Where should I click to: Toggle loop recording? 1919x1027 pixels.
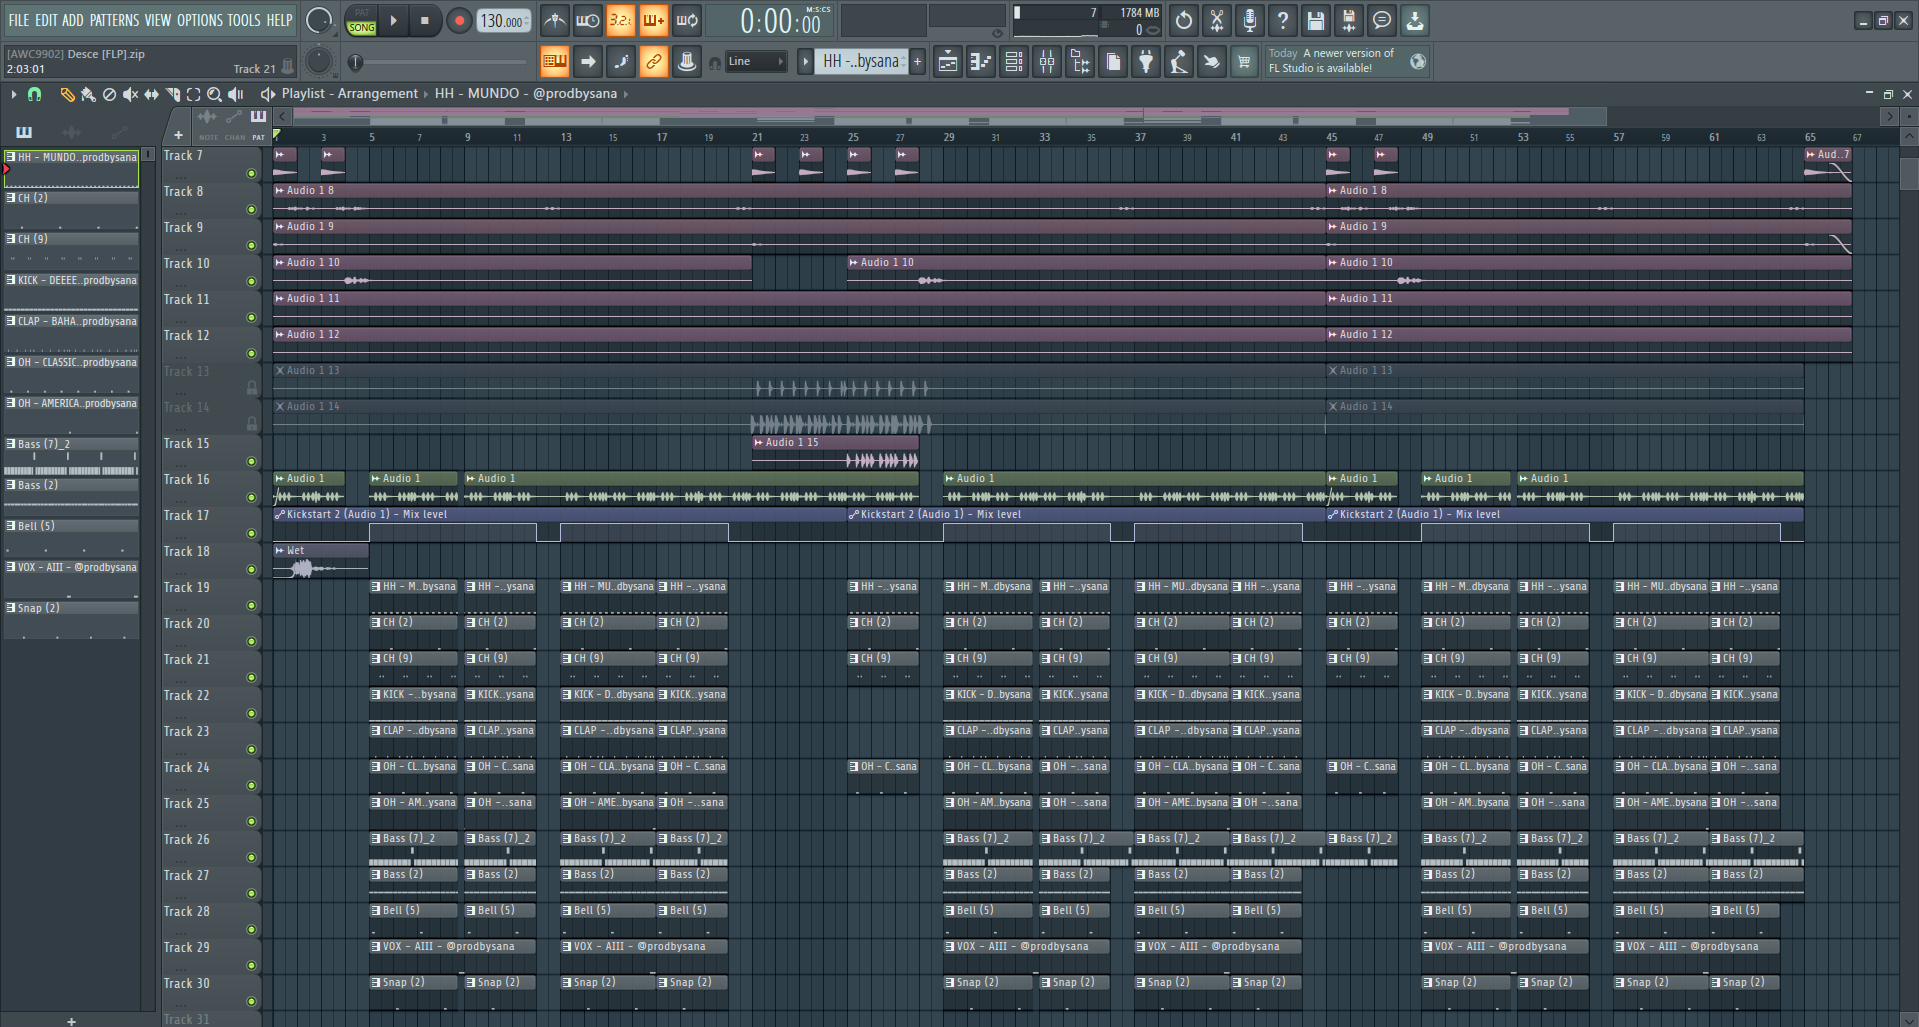pyautogui.click(x=687, y=20)
